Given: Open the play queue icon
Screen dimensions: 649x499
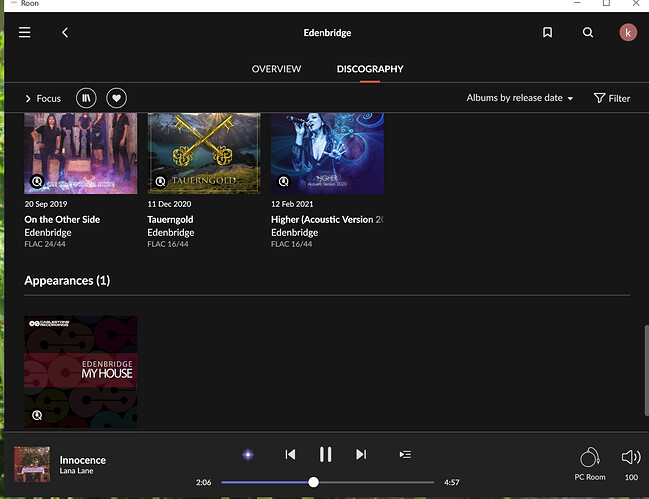Looking at the screenshot, I should click(405, 455).
